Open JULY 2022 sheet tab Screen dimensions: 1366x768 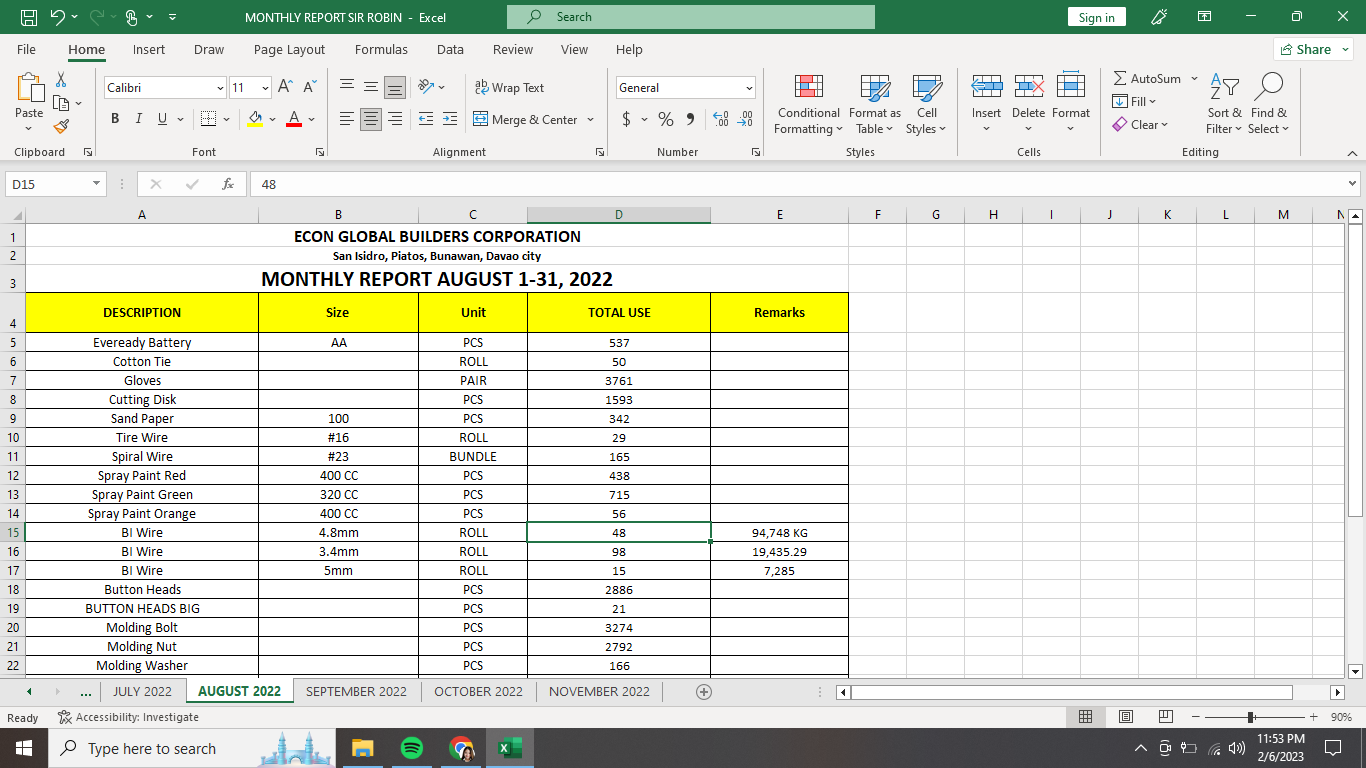142,691
